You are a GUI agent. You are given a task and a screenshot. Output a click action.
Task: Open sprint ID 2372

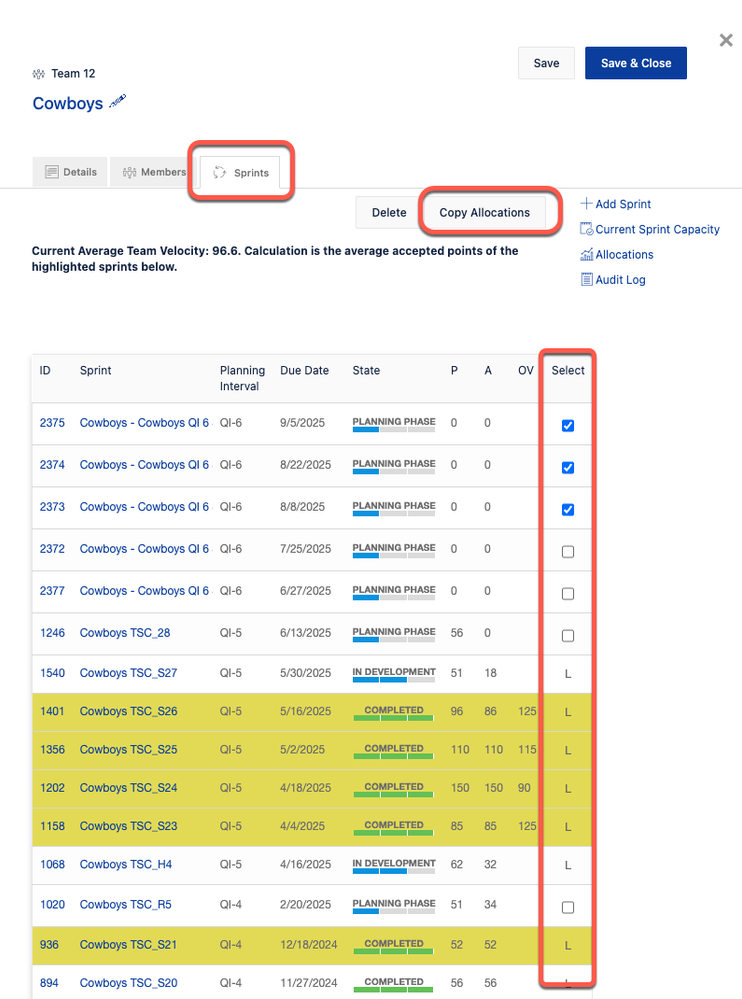coord(52,549)
